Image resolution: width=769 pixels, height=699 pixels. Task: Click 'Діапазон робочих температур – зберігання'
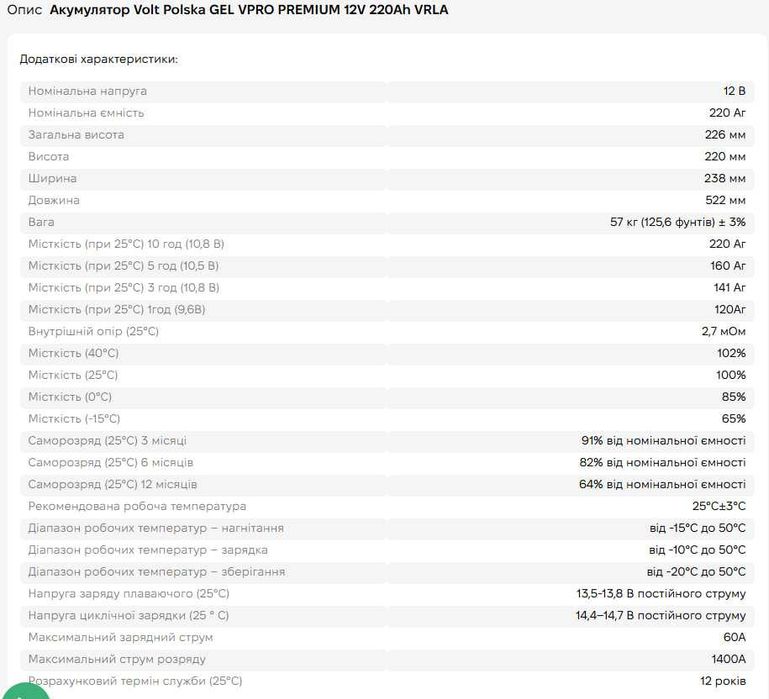(156, 572)
